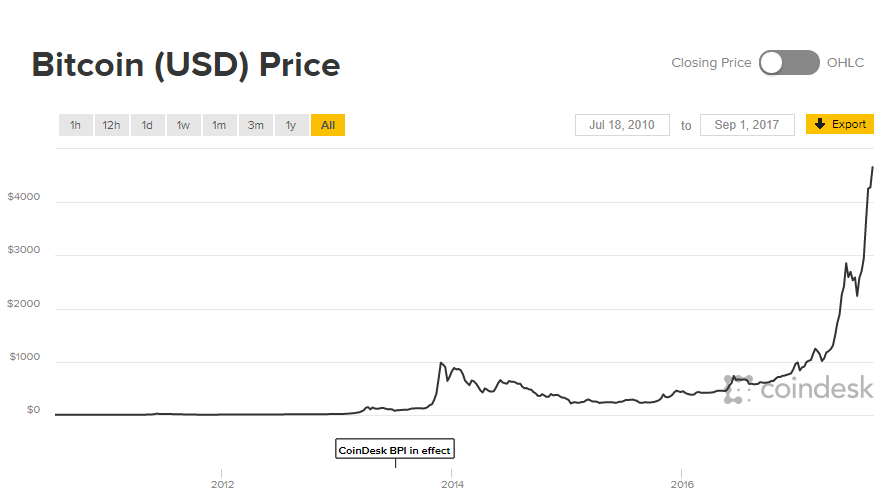The image size is (878, 501).
Task: Show the 1m time range
Action: click(x=220, y=125)
